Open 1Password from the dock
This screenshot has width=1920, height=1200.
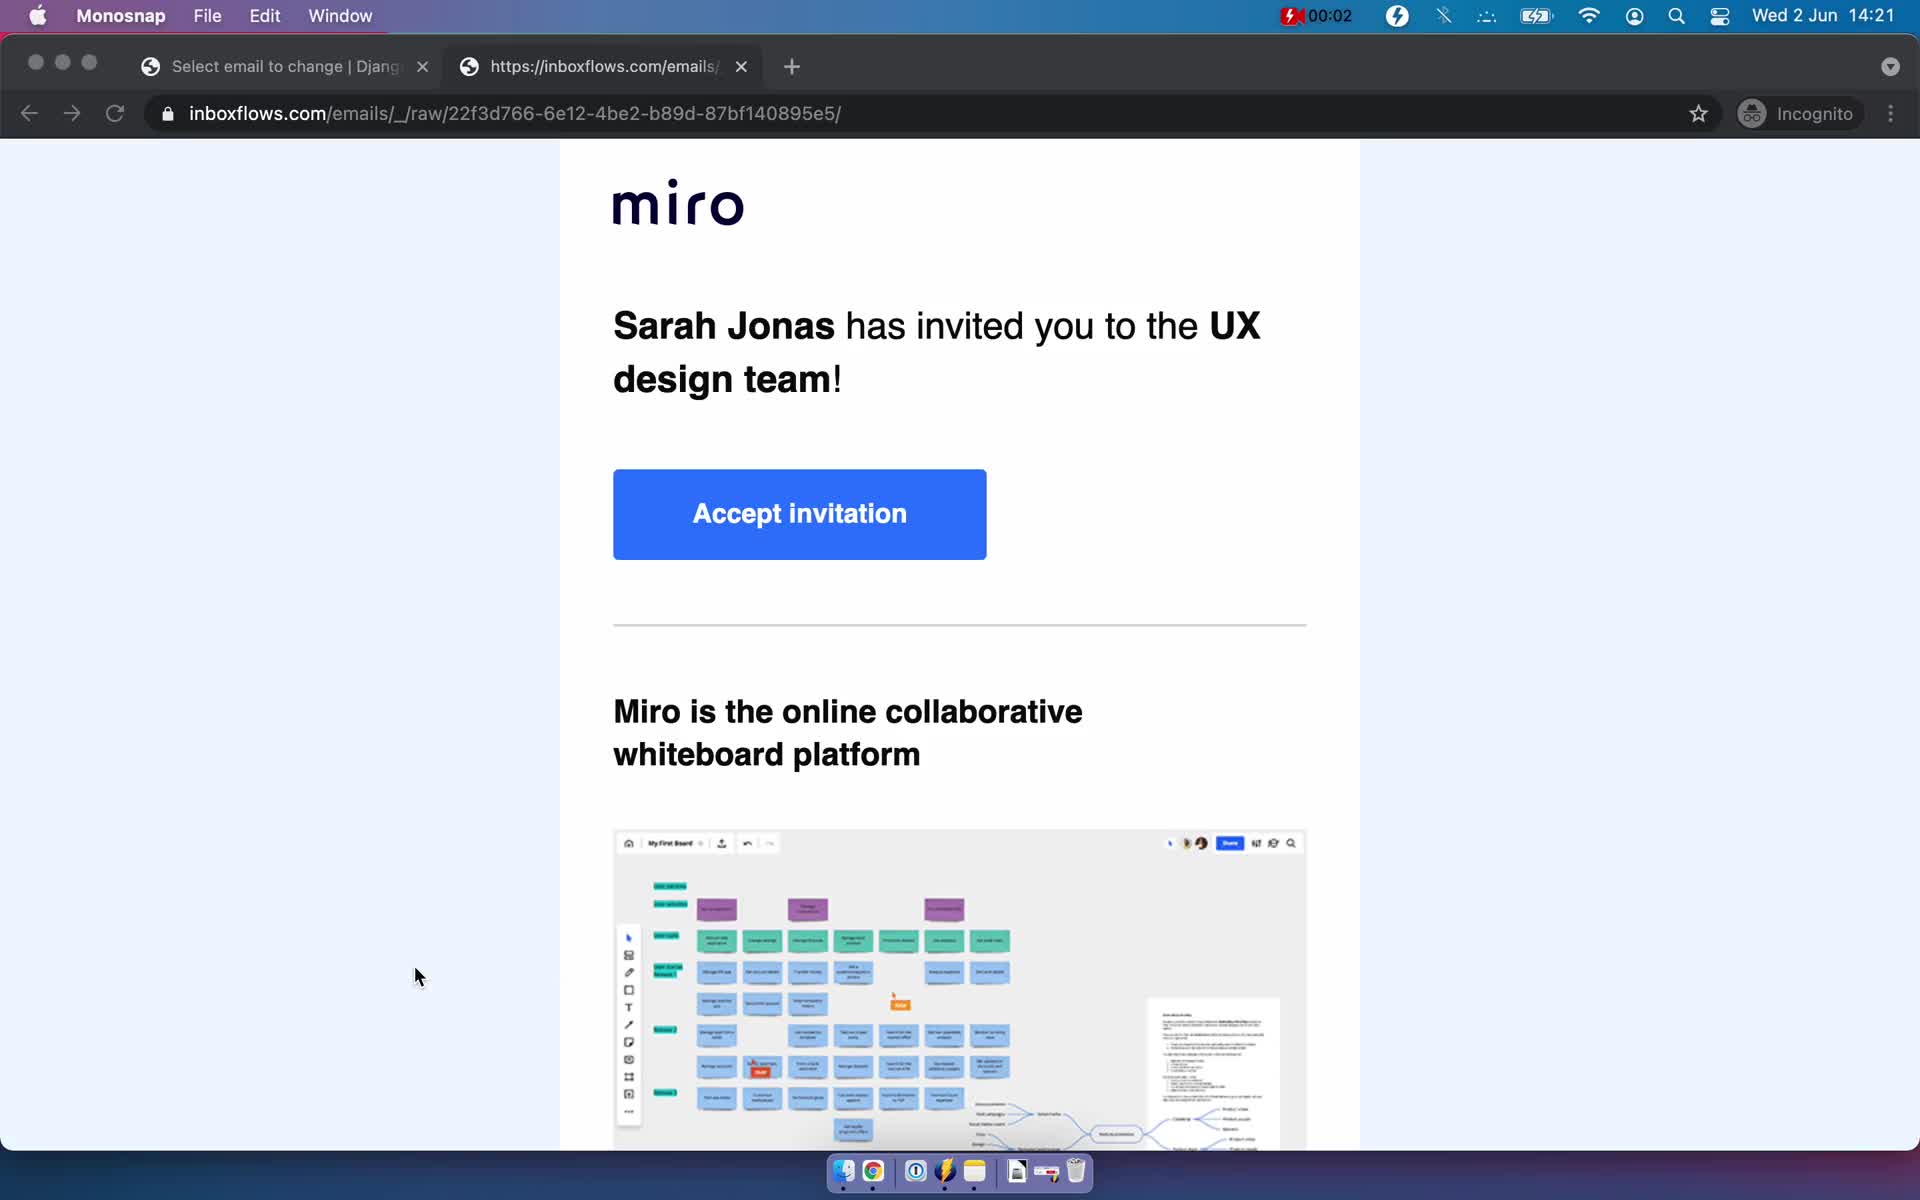click(x=915, y=1171)
